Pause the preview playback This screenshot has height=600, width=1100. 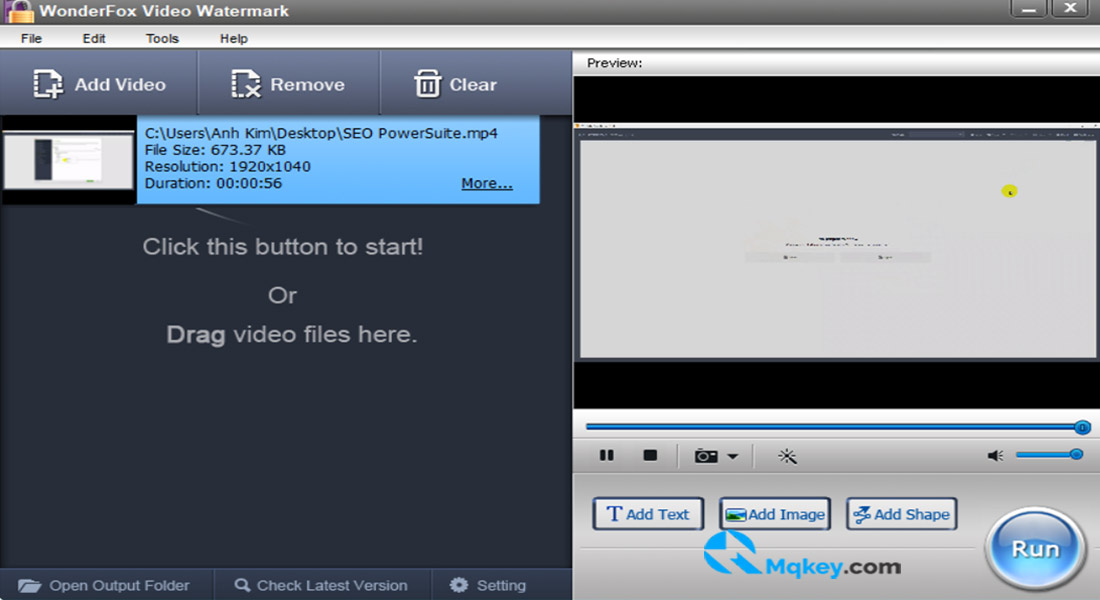coord(607,455)
